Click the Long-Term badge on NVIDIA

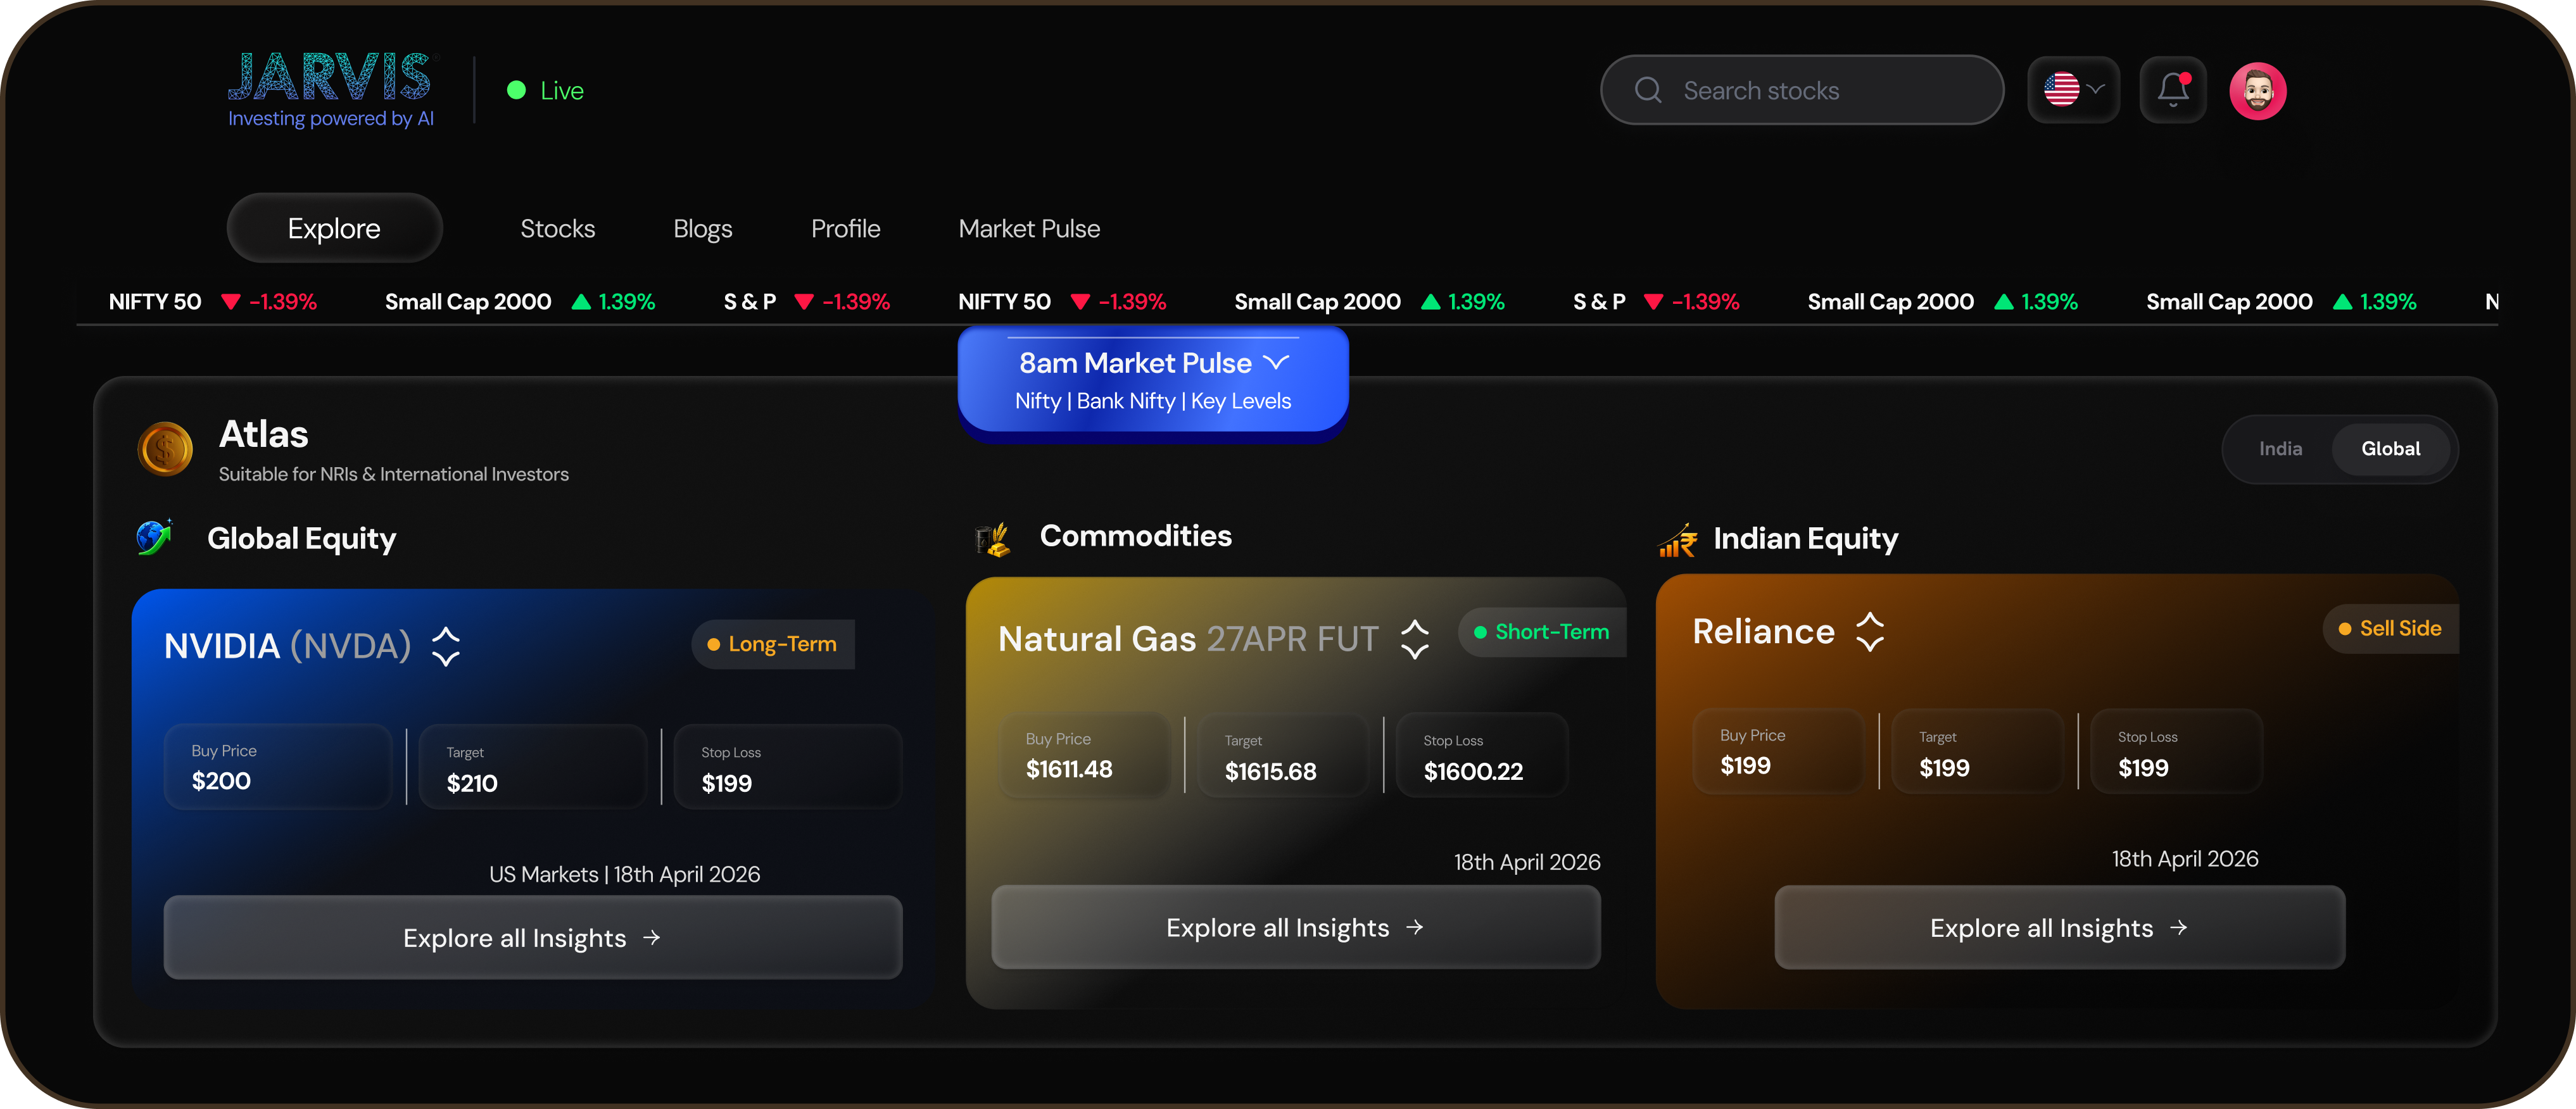click(x=772, y=645)
